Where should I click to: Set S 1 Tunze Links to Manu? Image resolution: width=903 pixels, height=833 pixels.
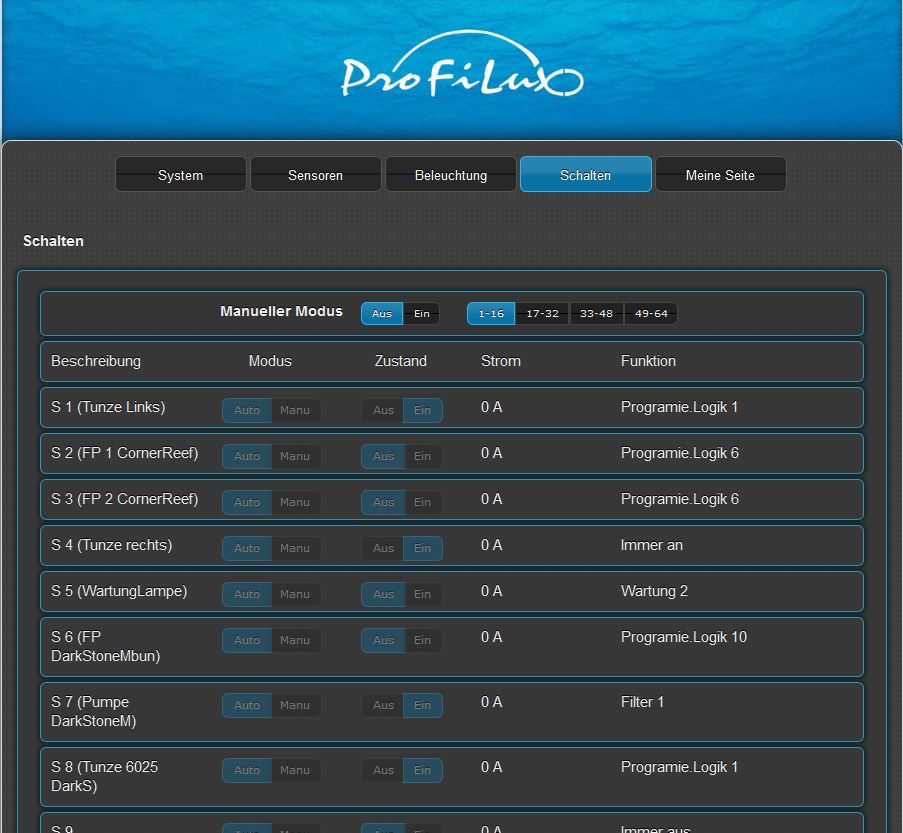click(295, 410)
